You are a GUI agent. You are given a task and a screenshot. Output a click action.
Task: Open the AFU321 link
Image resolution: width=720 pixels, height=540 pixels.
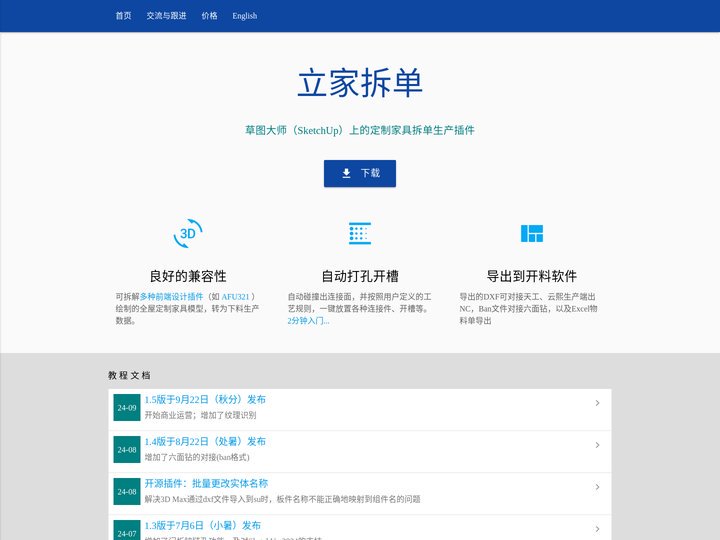[x=235, y=297]
